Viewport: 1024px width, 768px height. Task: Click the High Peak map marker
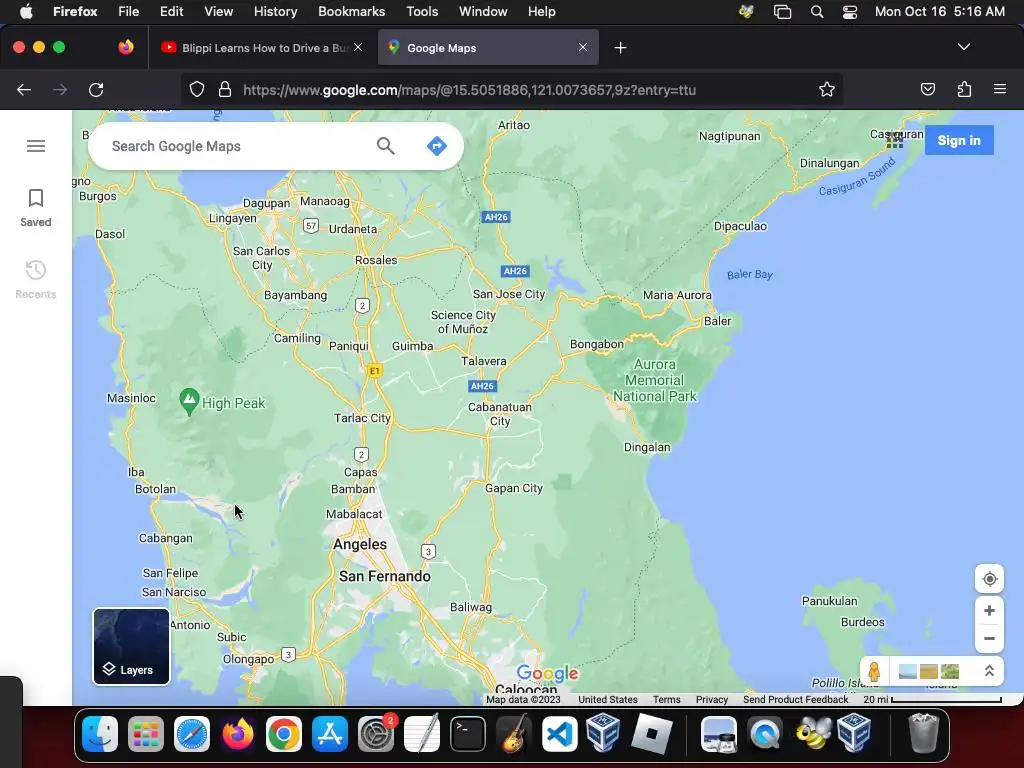pos(189,401)
